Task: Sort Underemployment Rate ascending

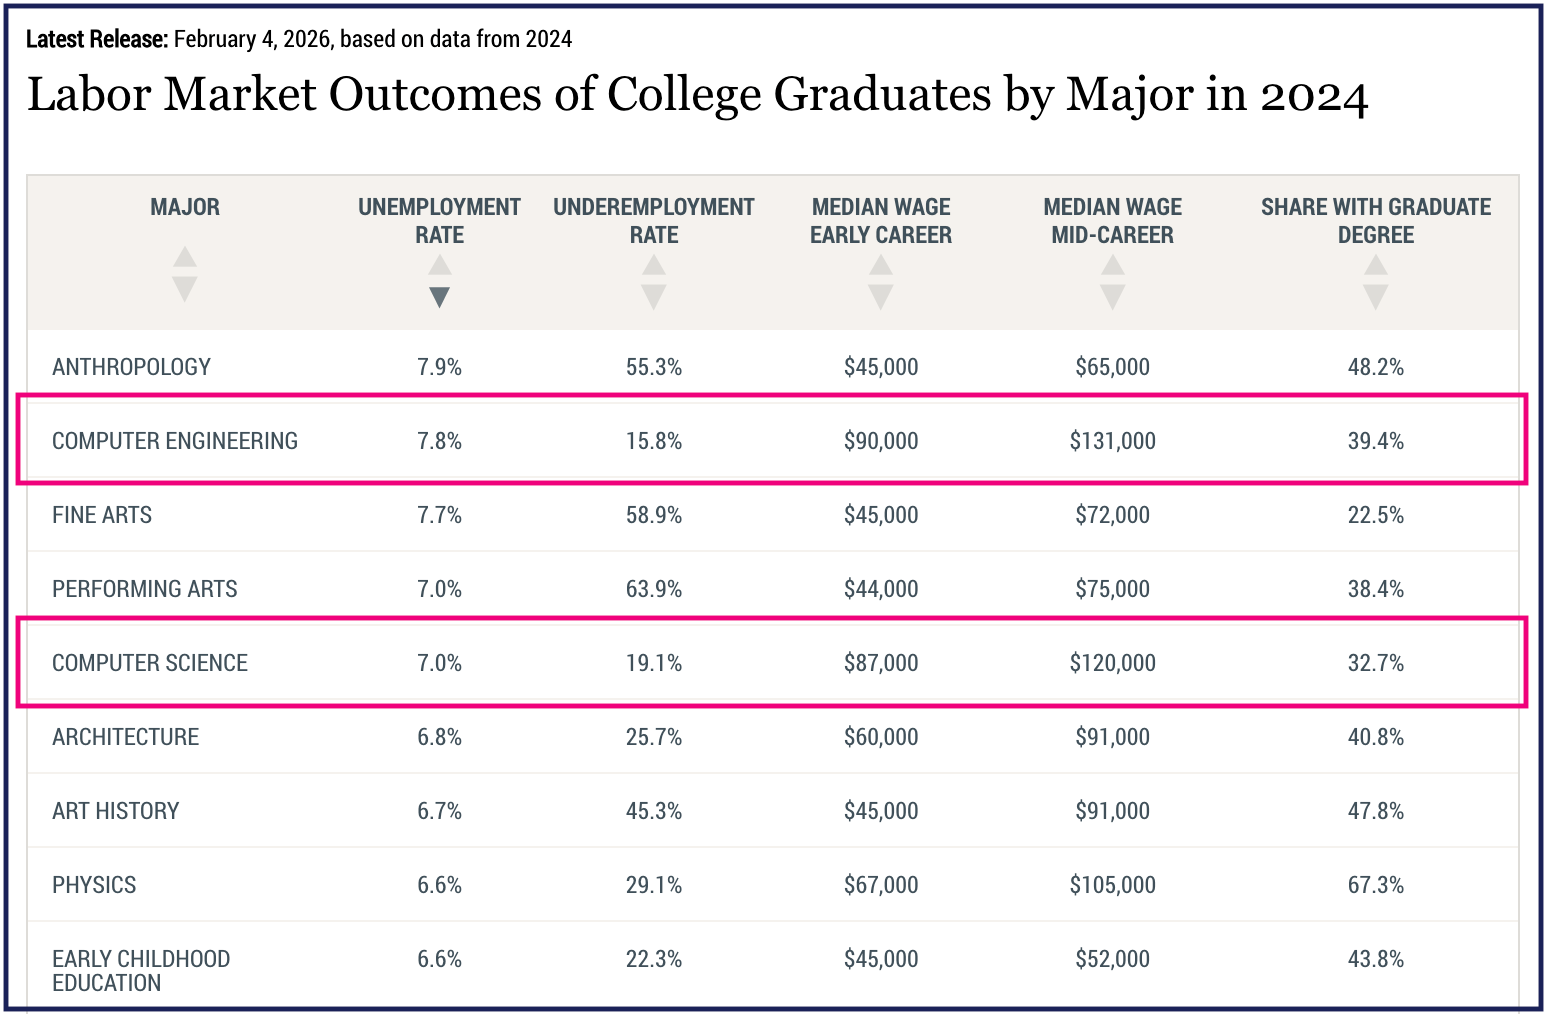Action: 654,267
